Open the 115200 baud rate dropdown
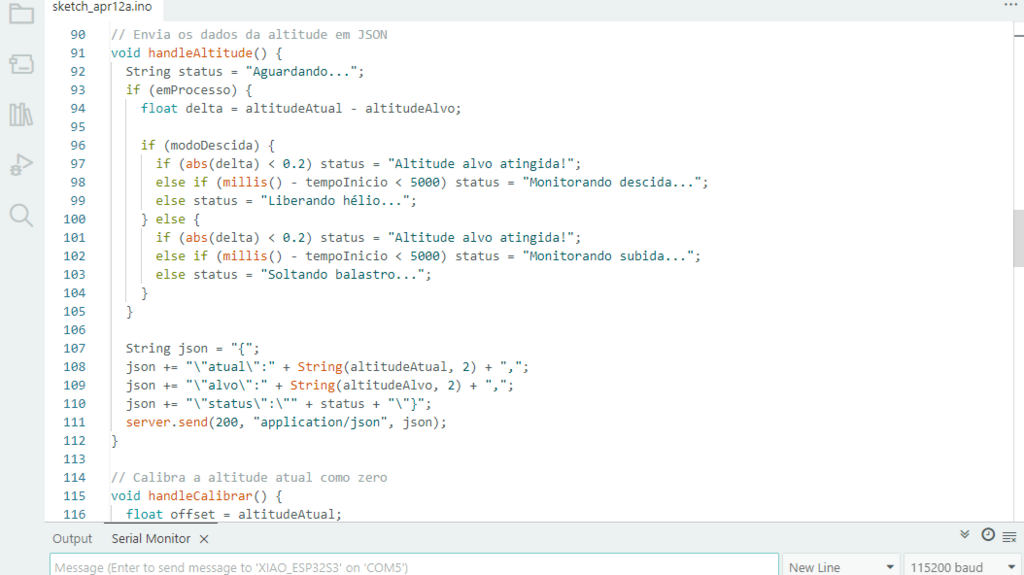Screen dimensions: 1024x575 963,567
